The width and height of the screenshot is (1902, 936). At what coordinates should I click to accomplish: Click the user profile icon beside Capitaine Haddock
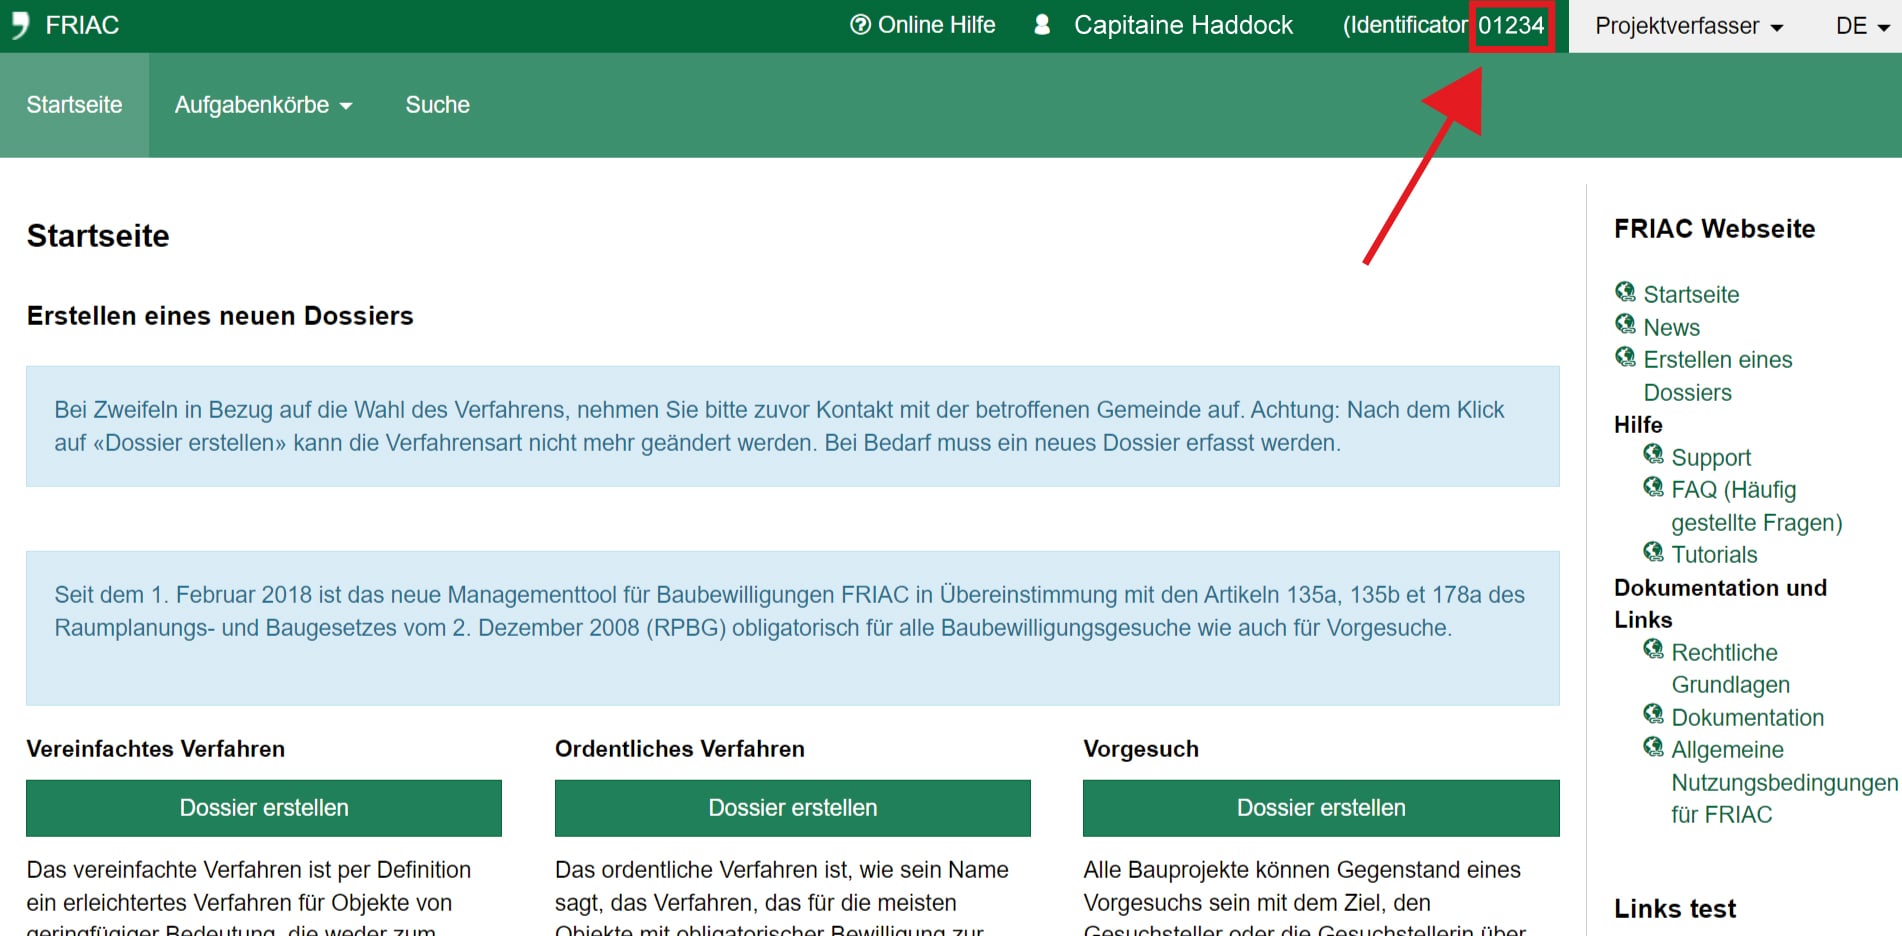[1042, 25]
